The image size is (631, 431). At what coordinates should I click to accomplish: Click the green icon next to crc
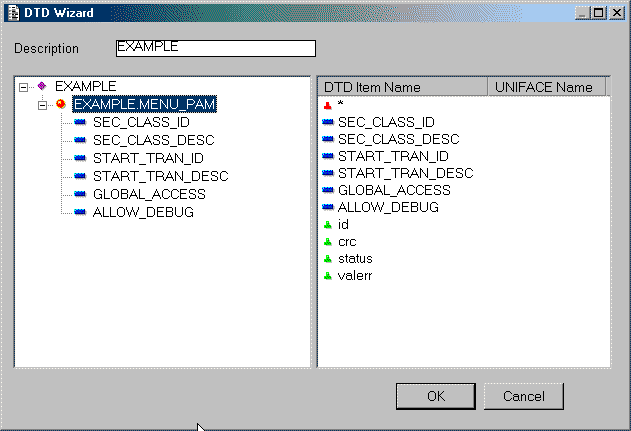tap(327, 242)
